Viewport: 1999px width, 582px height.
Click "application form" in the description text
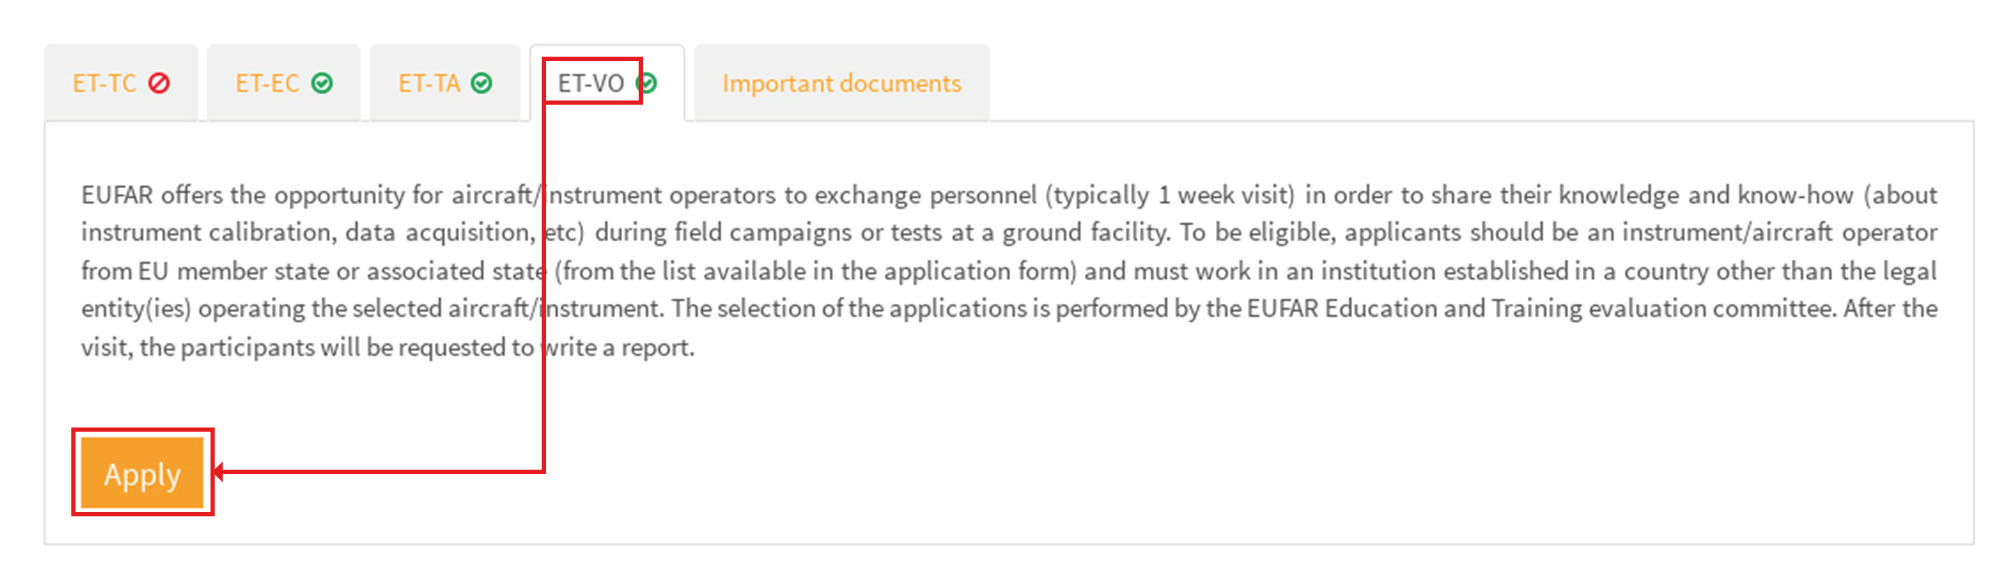[x=979, y=271]
